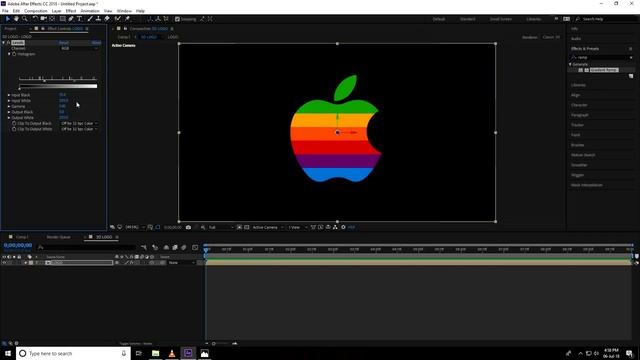This screenshot has height=360, width=640.
Task: Open the Composition menu
Action: [36, 11]
